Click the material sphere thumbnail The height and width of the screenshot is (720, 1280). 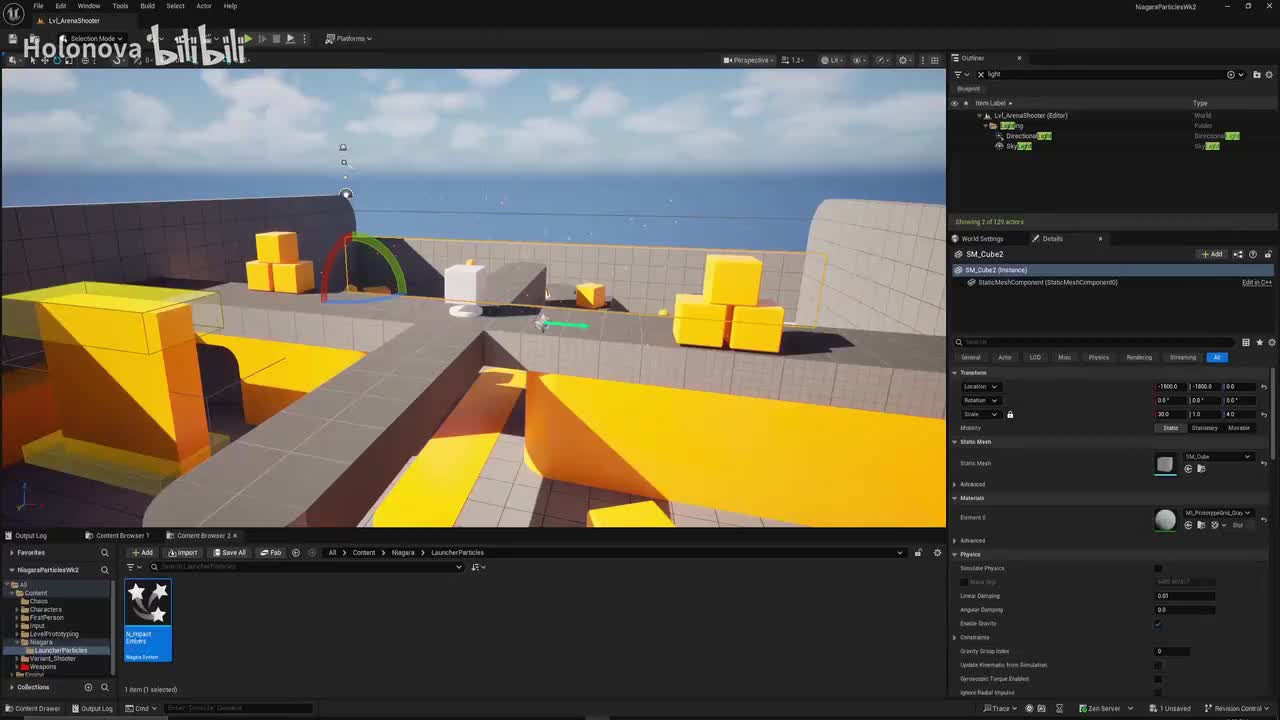coord(1165,520)
